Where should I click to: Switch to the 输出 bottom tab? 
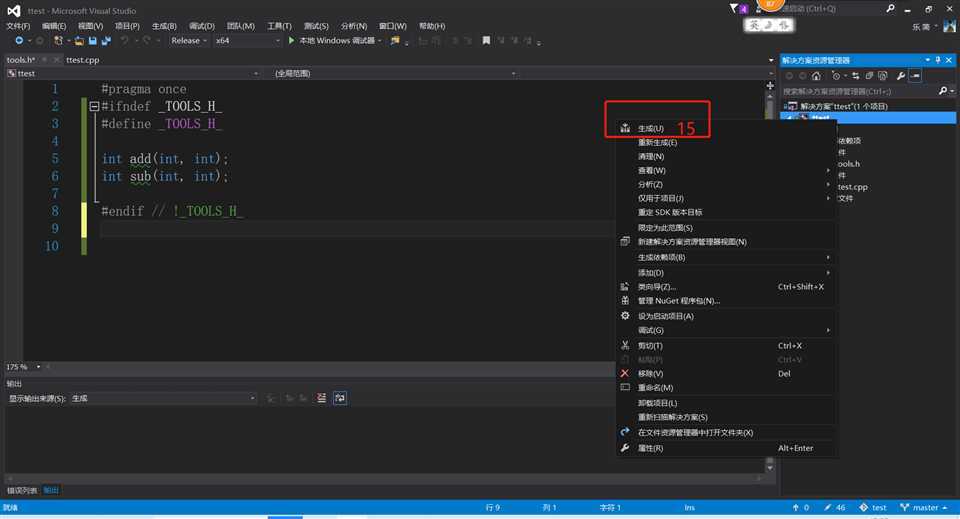[x=51, y=491]
